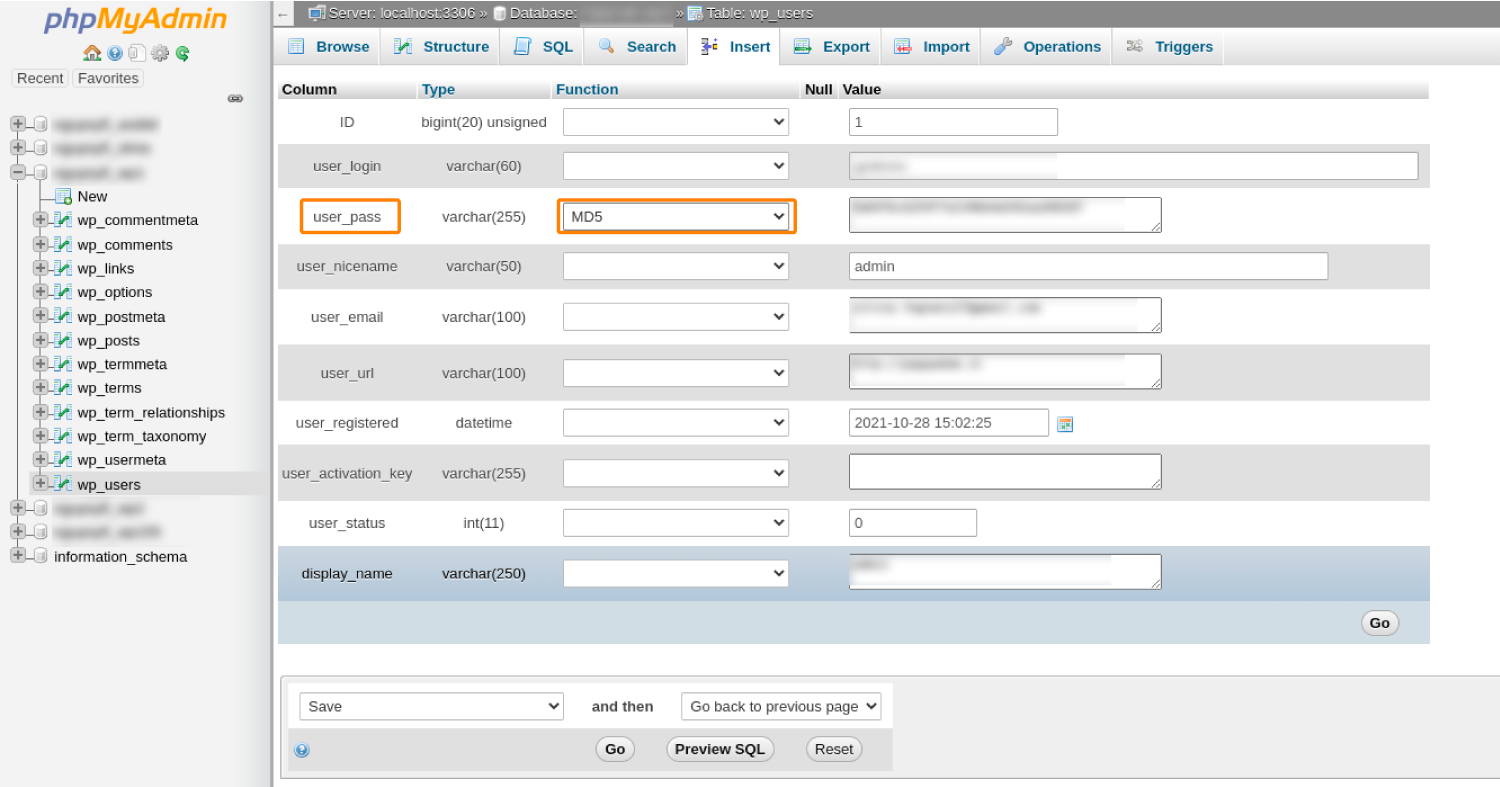Expand wp_term_relationships table node
1500x787 pixels.
coord(40,412)
